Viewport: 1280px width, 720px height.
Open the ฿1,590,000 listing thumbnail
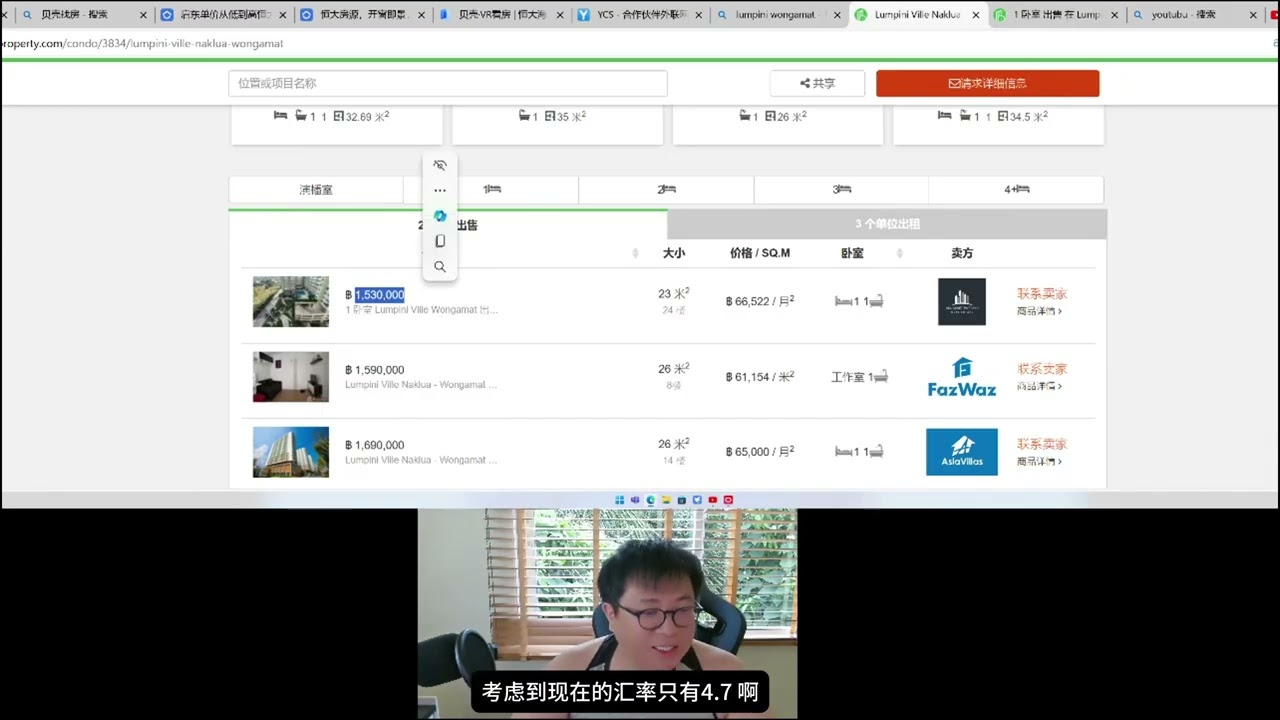pos(291,377)
